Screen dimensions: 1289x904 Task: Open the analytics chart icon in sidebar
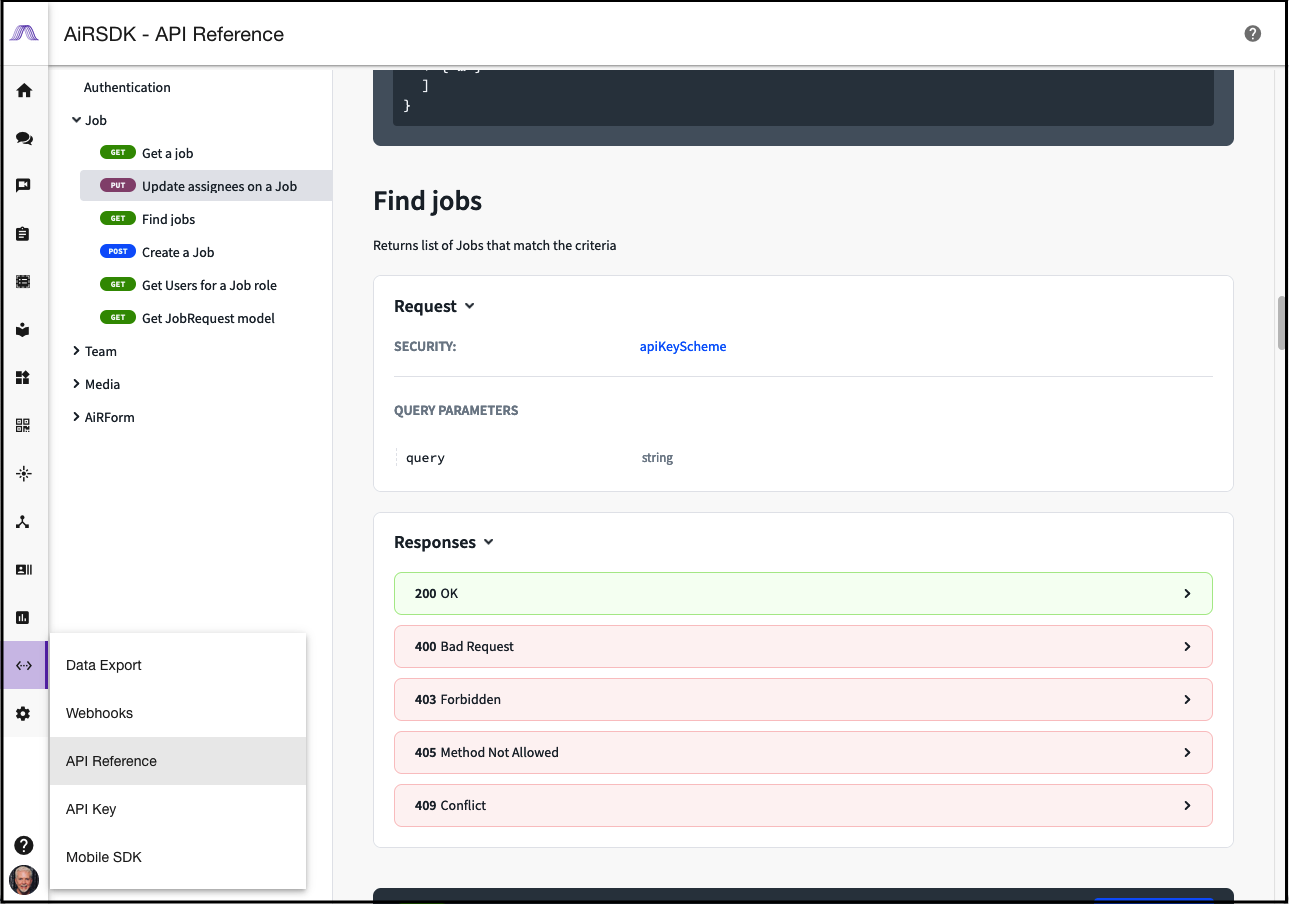tap(24, 618)
